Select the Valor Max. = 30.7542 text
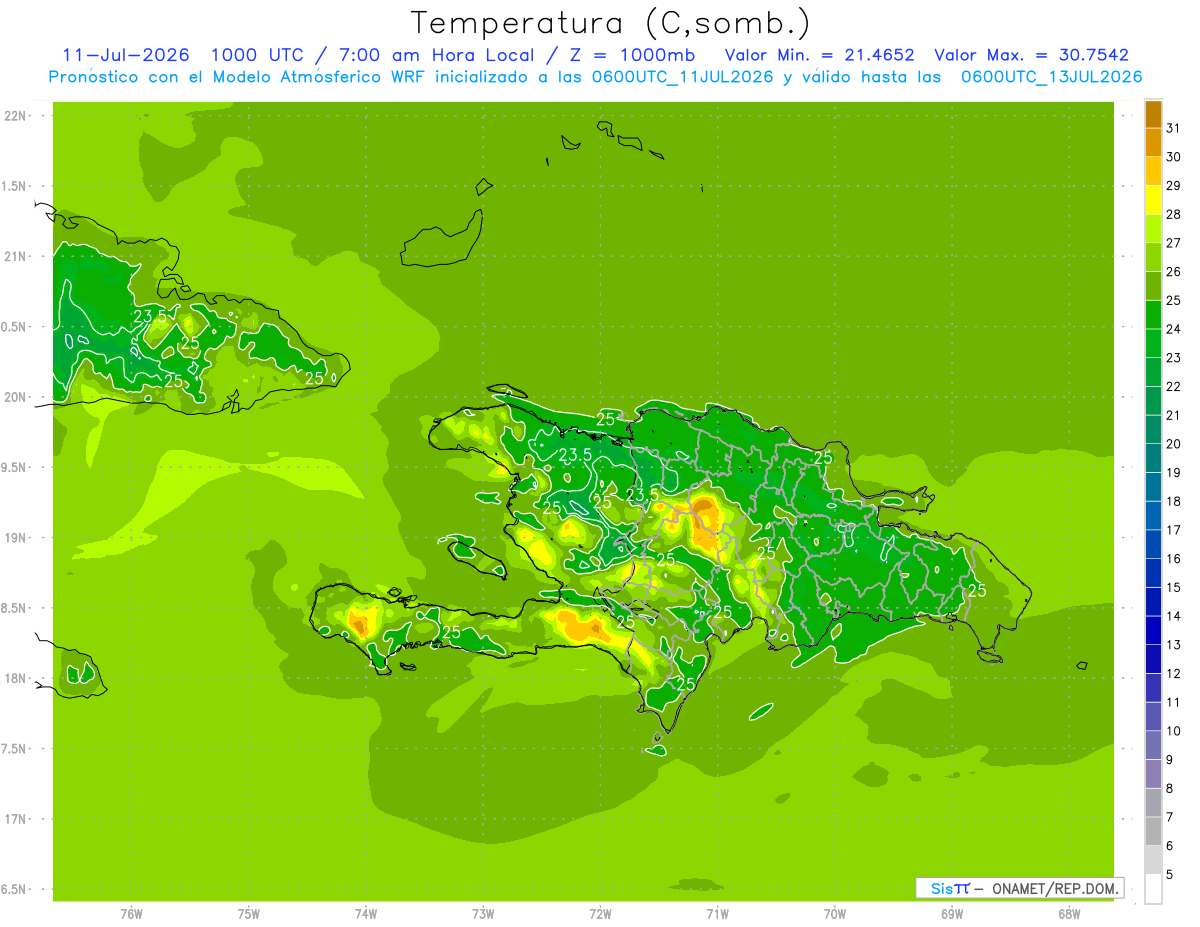Screen dimensions: 1200x927 pyautogui.click(x=1032, y=55)
